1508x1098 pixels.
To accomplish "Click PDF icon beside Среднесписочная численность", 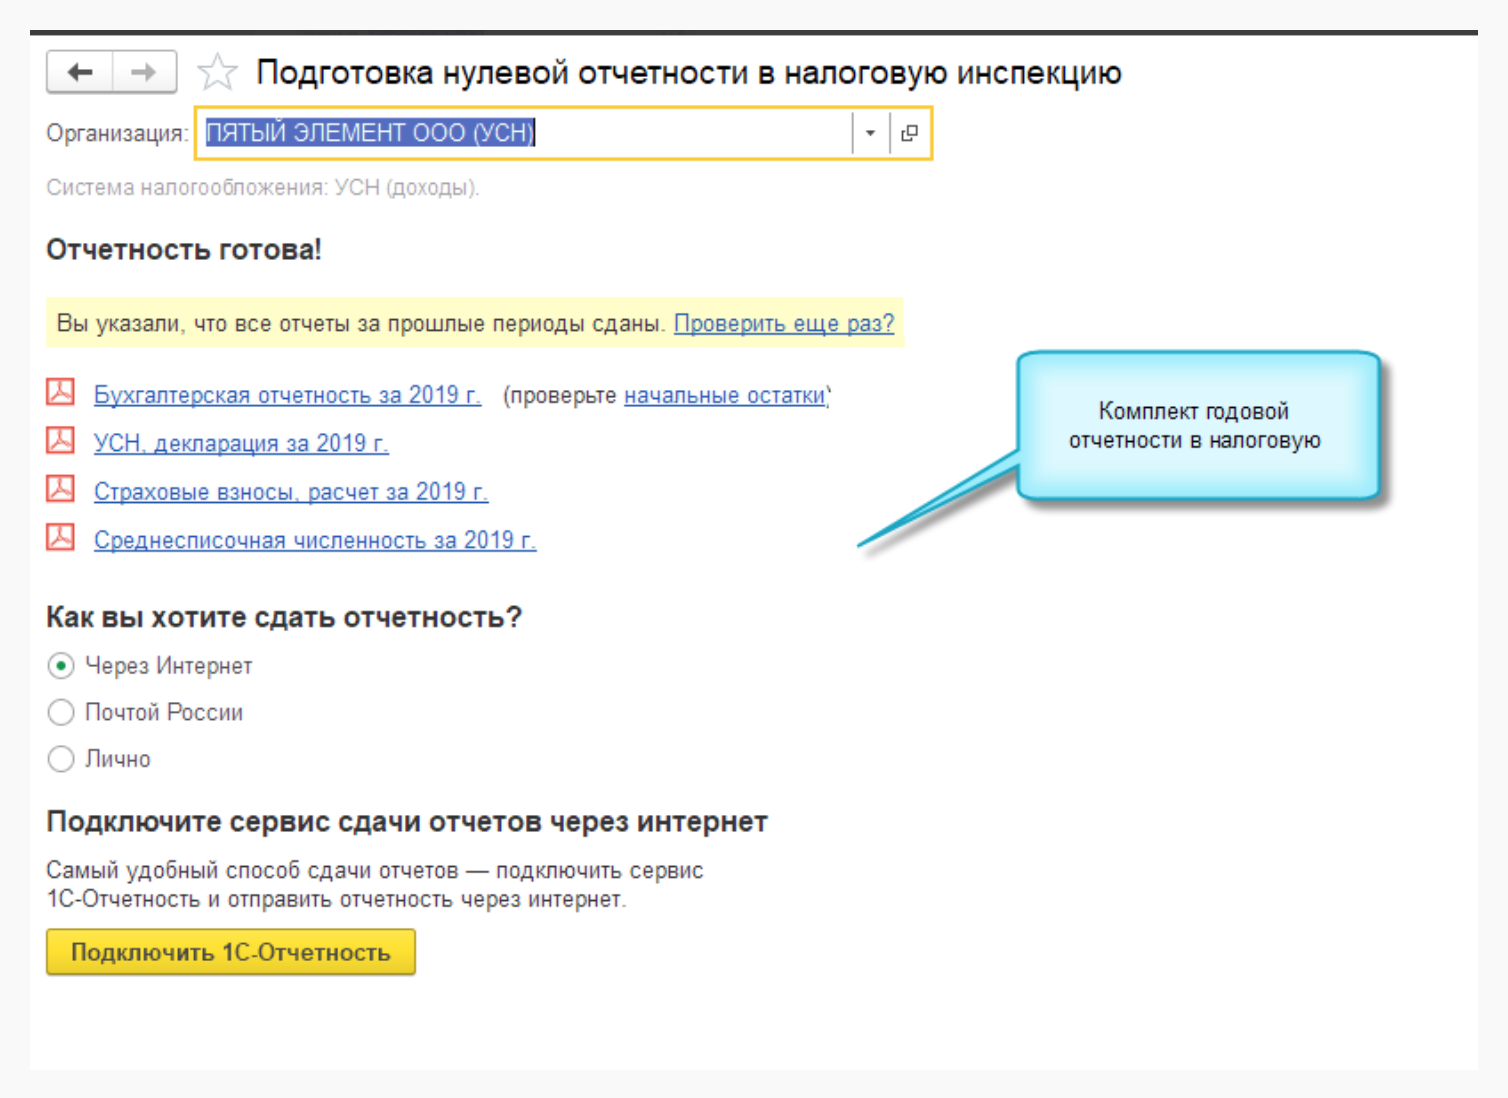I will point(61,537).
